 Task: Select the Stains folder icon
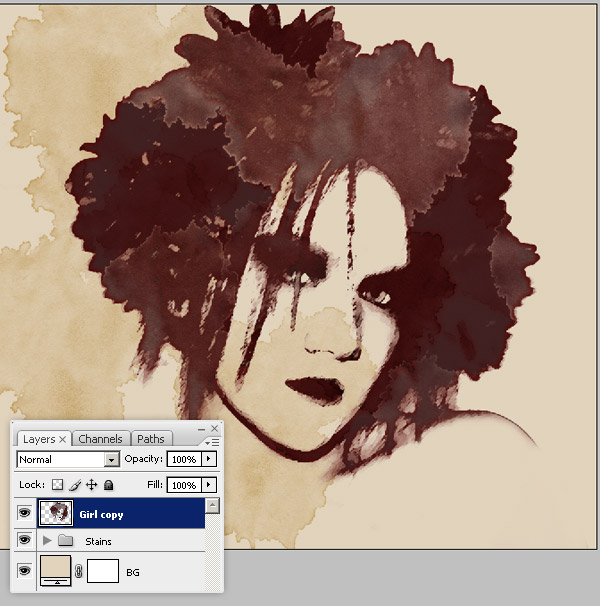tap(65, 540)
